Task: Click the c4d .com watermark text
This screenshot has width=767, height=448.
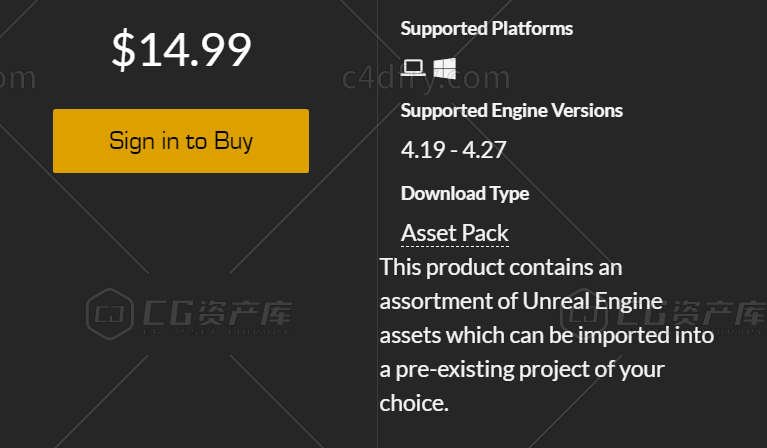Action: click(426, 78)
